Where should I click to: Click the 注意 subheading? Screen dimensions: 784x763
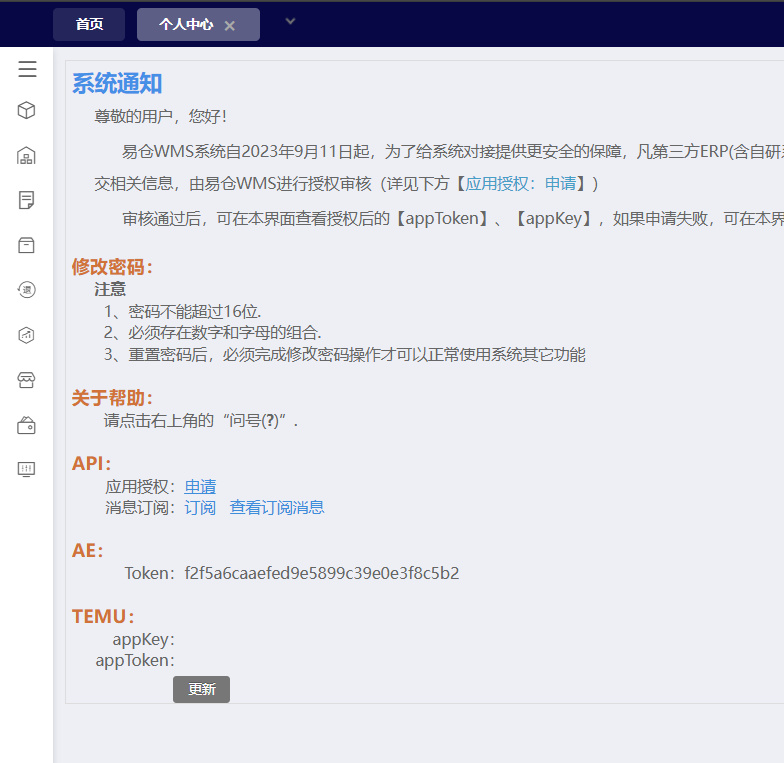[110, 290]
